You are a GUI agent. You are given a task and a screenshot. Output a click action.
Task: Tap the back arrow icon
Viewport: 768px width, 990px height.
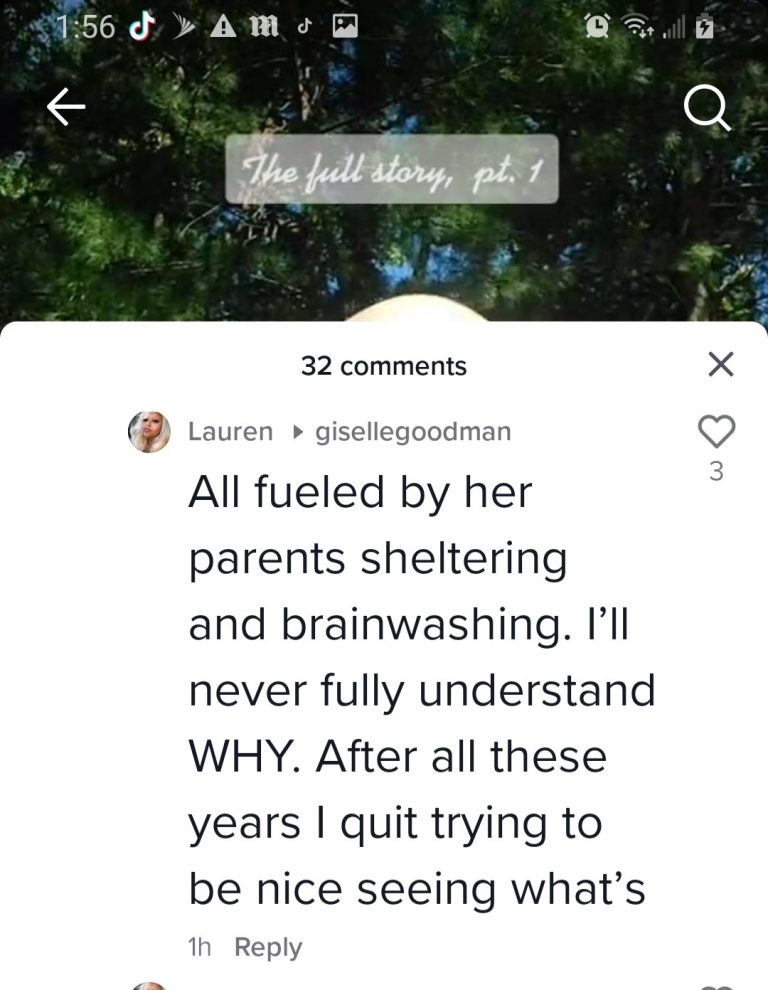66,107
